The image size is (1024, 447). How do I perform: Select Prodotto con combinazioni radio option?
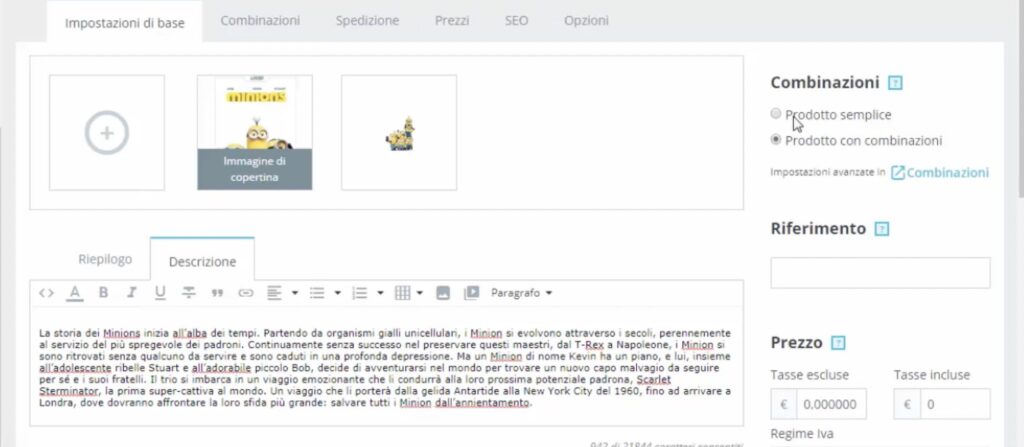776,140
